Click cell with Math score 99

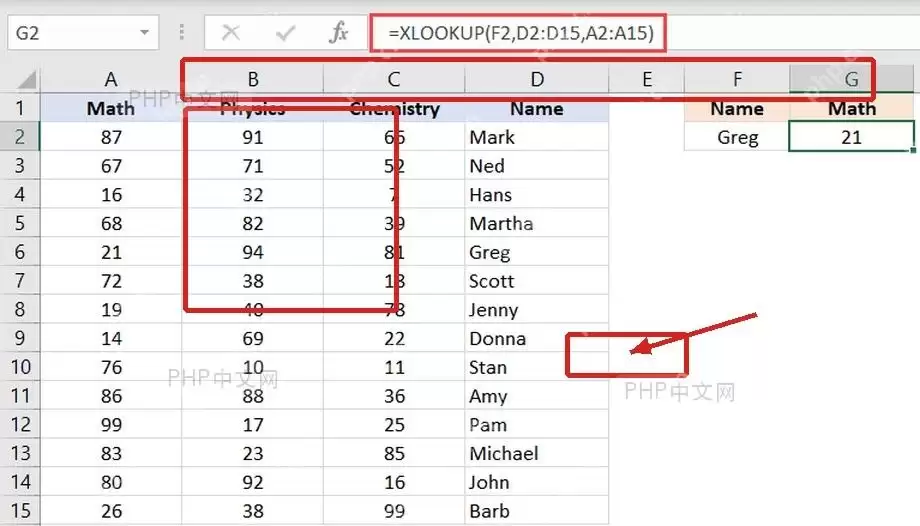point(111,424)
